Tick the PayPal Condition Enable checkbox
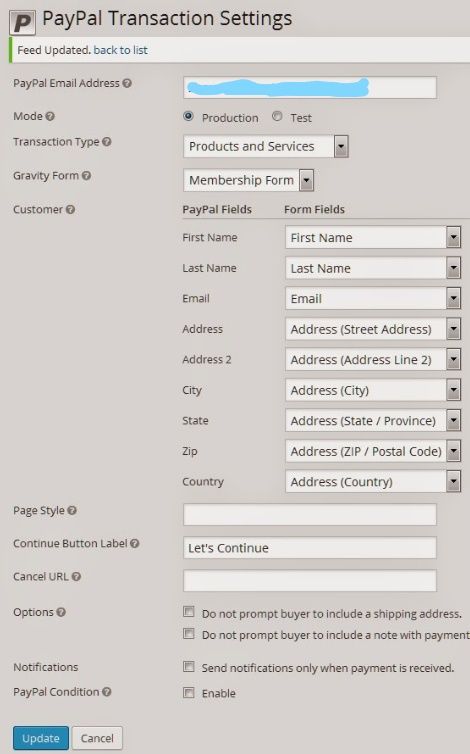 pos(189,692)
